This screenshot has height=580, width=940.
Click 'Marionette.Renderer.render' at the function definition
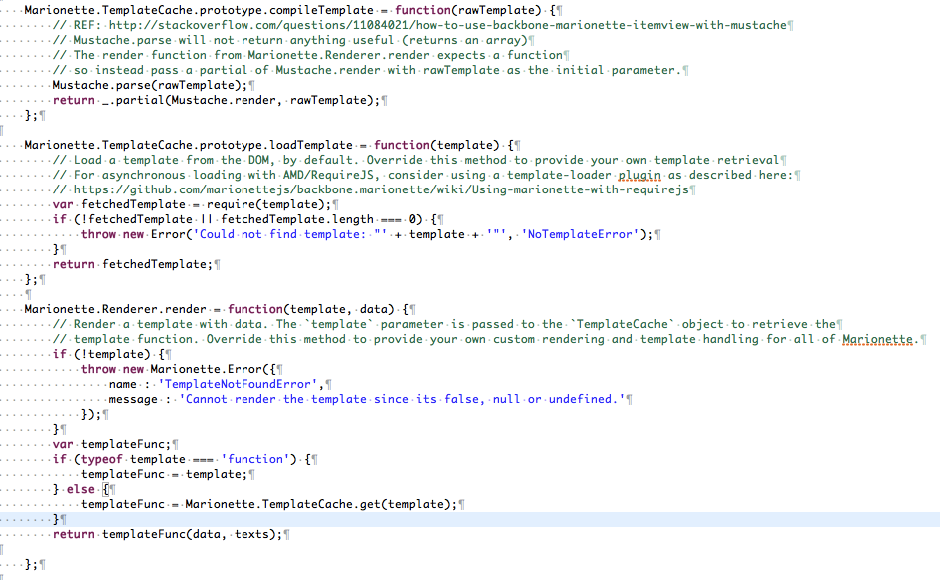tap(115, 309)
